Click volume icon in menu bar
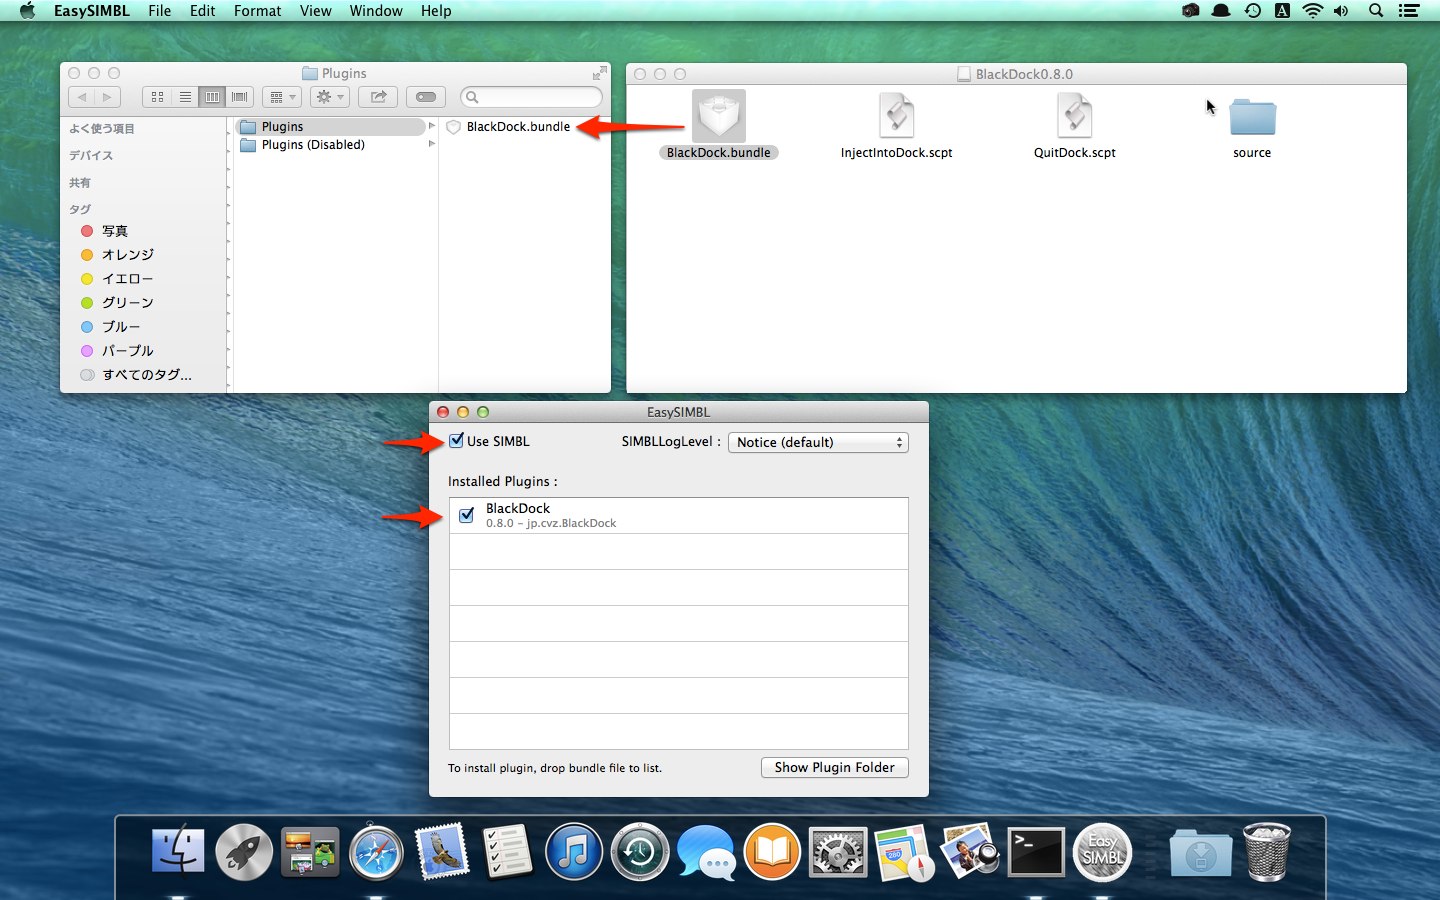 point(1341,11)
